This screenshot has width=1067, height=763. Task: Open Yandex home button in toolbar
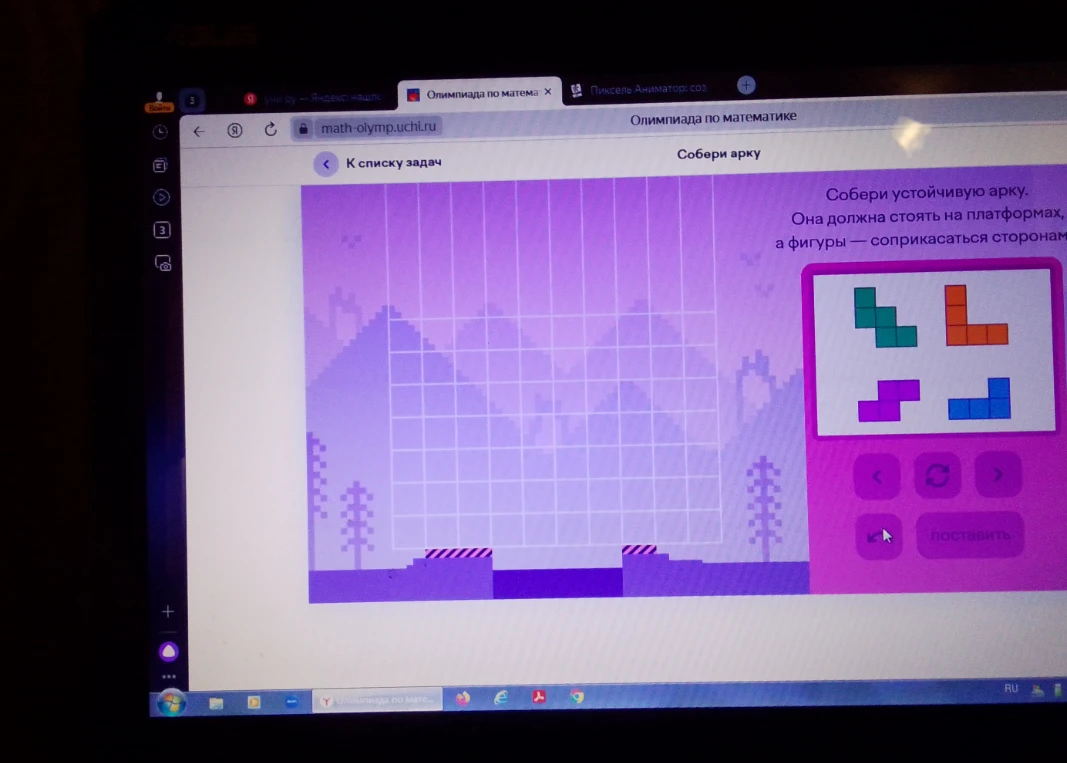coord(235,130)
